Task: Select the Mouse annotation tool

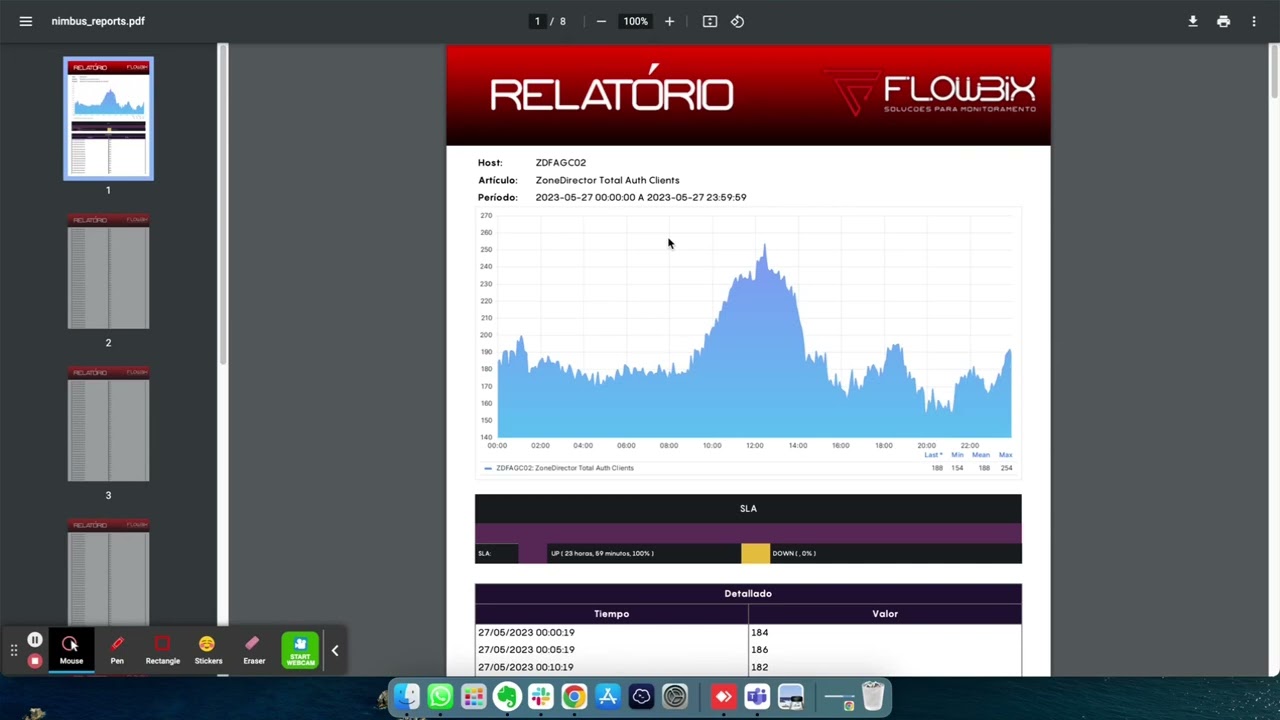Action: [71, 650]
